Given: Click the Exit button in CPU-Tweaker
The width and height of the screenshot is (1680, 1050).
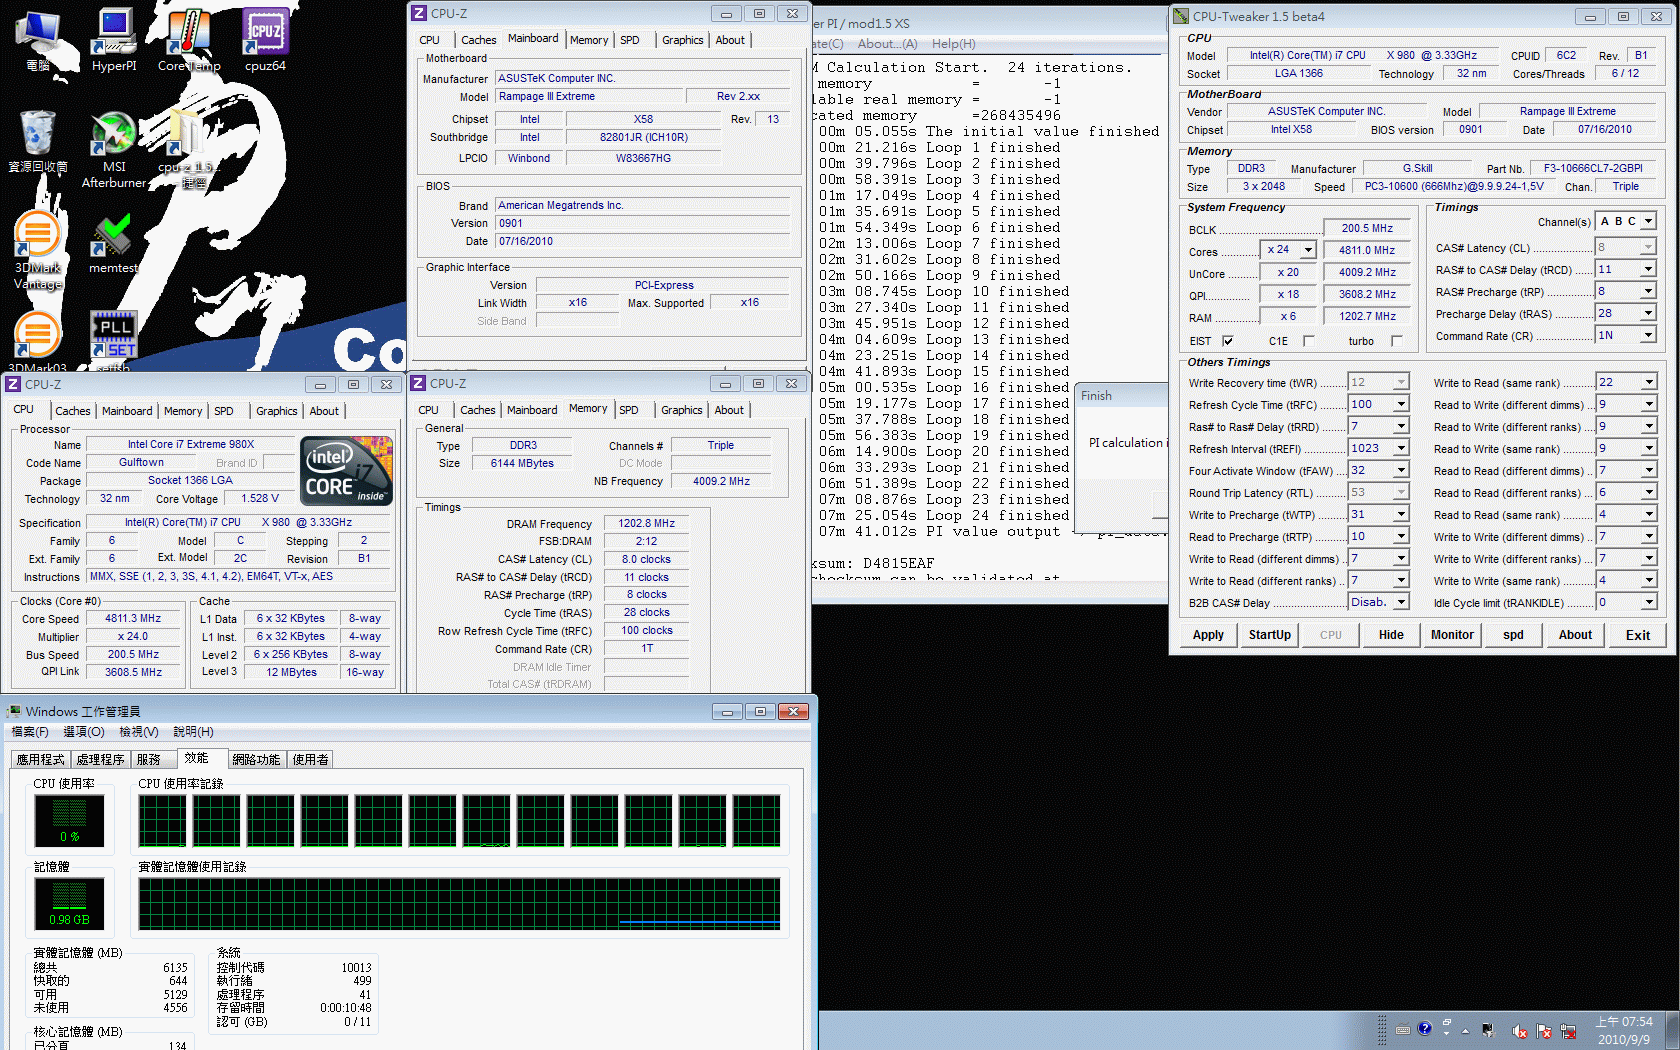Looking at the screenshot, I should (x=1638, y=635).
